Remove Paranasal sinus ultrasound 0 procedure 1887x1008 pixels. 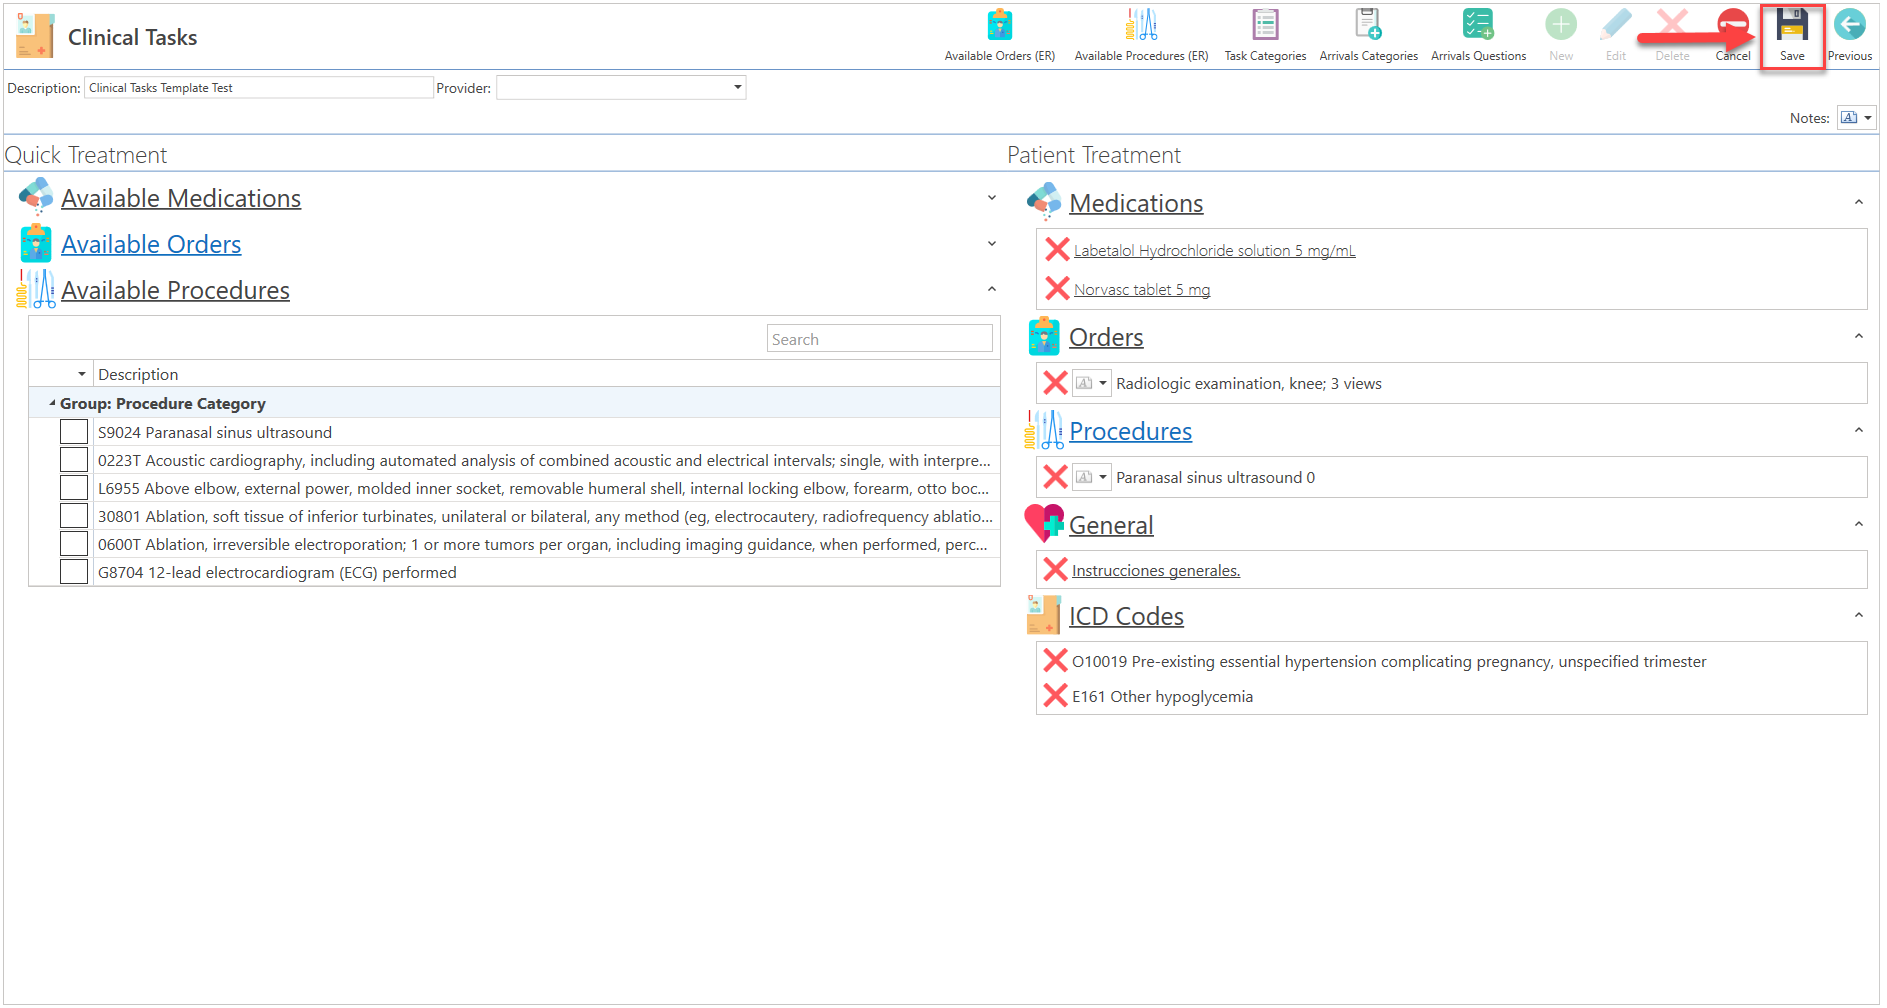1055,477
